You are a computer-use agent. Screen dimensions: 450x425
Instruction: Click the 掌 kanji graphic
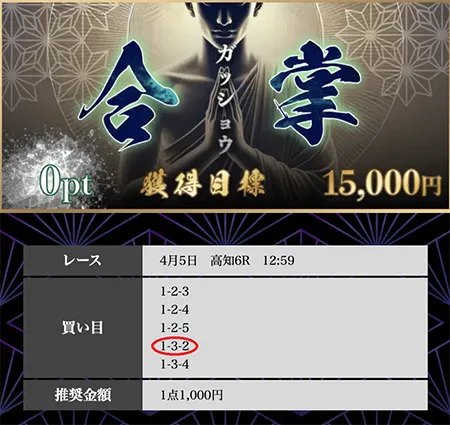[x=313, y=95]
